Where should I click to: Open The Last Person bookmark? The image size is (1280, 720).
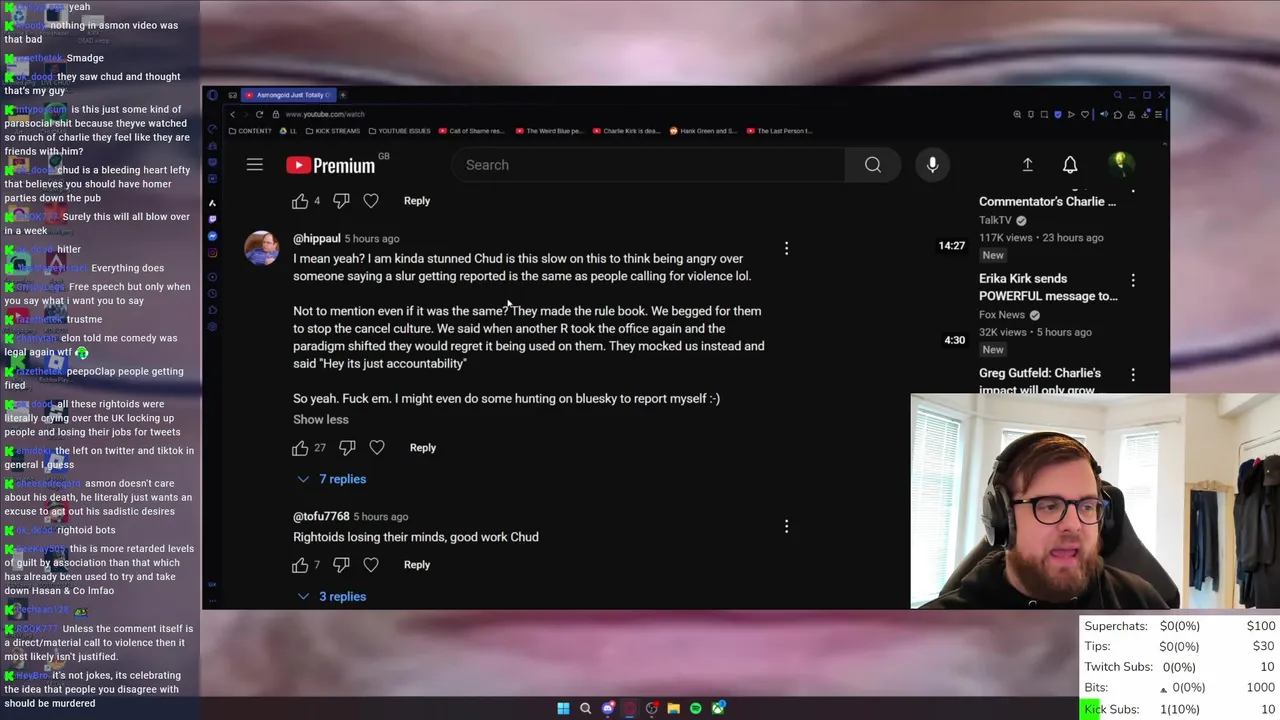click(780, 131)
